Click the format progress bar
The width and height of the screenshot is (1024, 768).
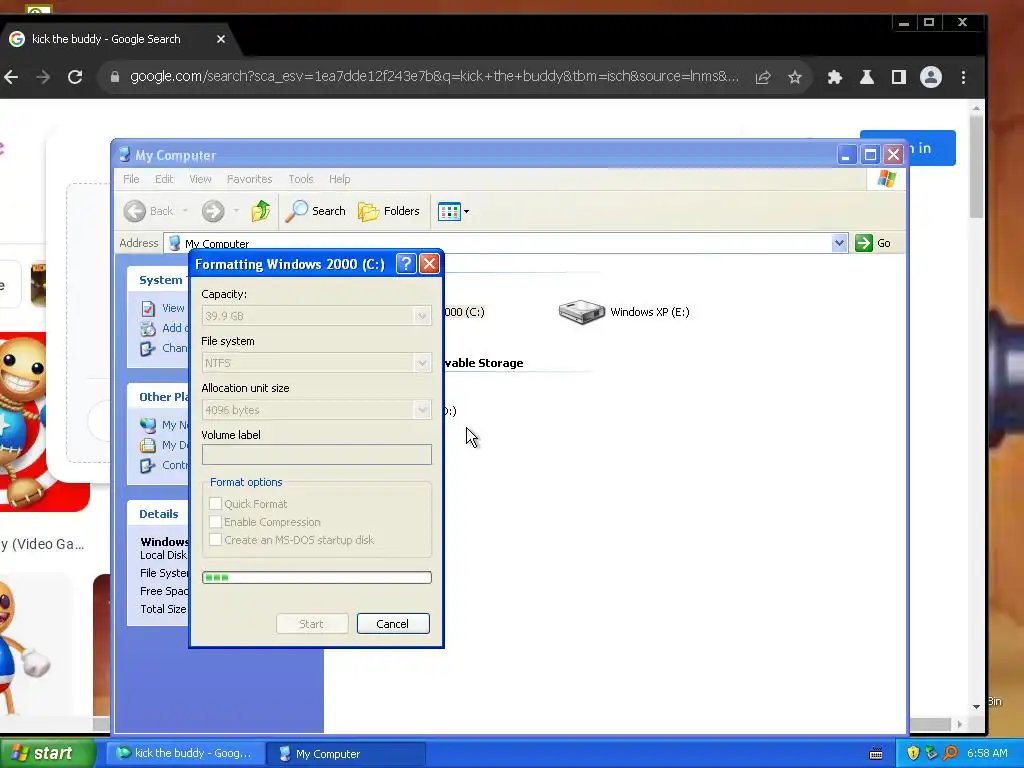pyautogui.click(x=317, y=577)
